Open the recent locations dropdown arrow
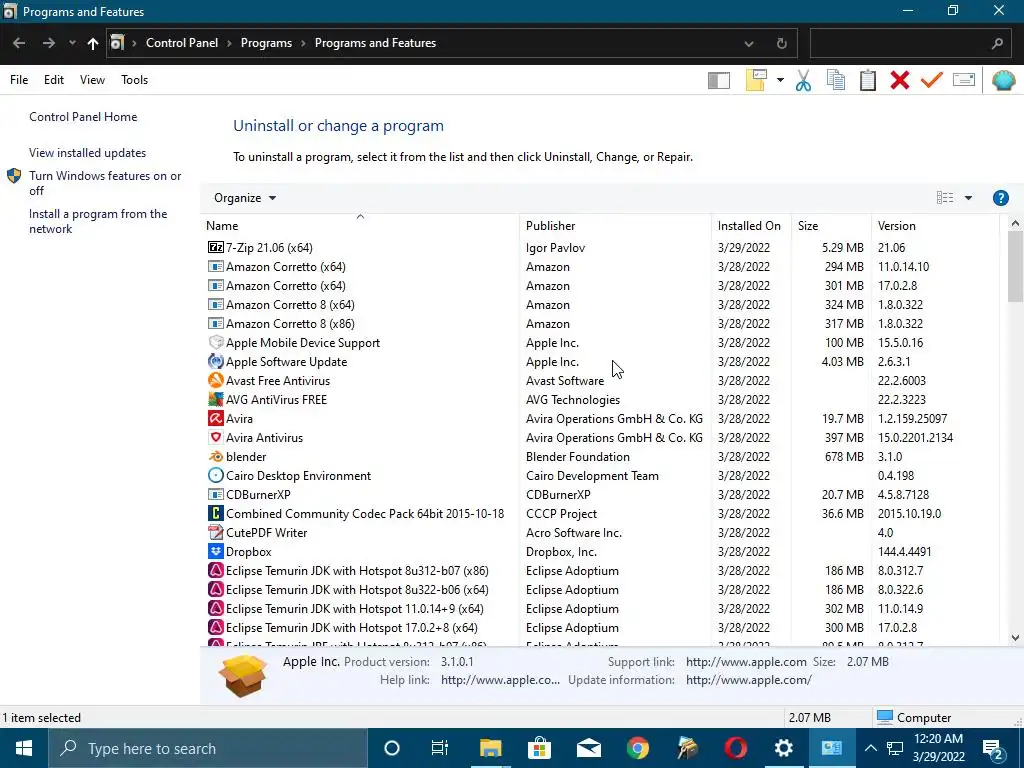Viewport: 1024px width, 768px height. tap(72, 43)
